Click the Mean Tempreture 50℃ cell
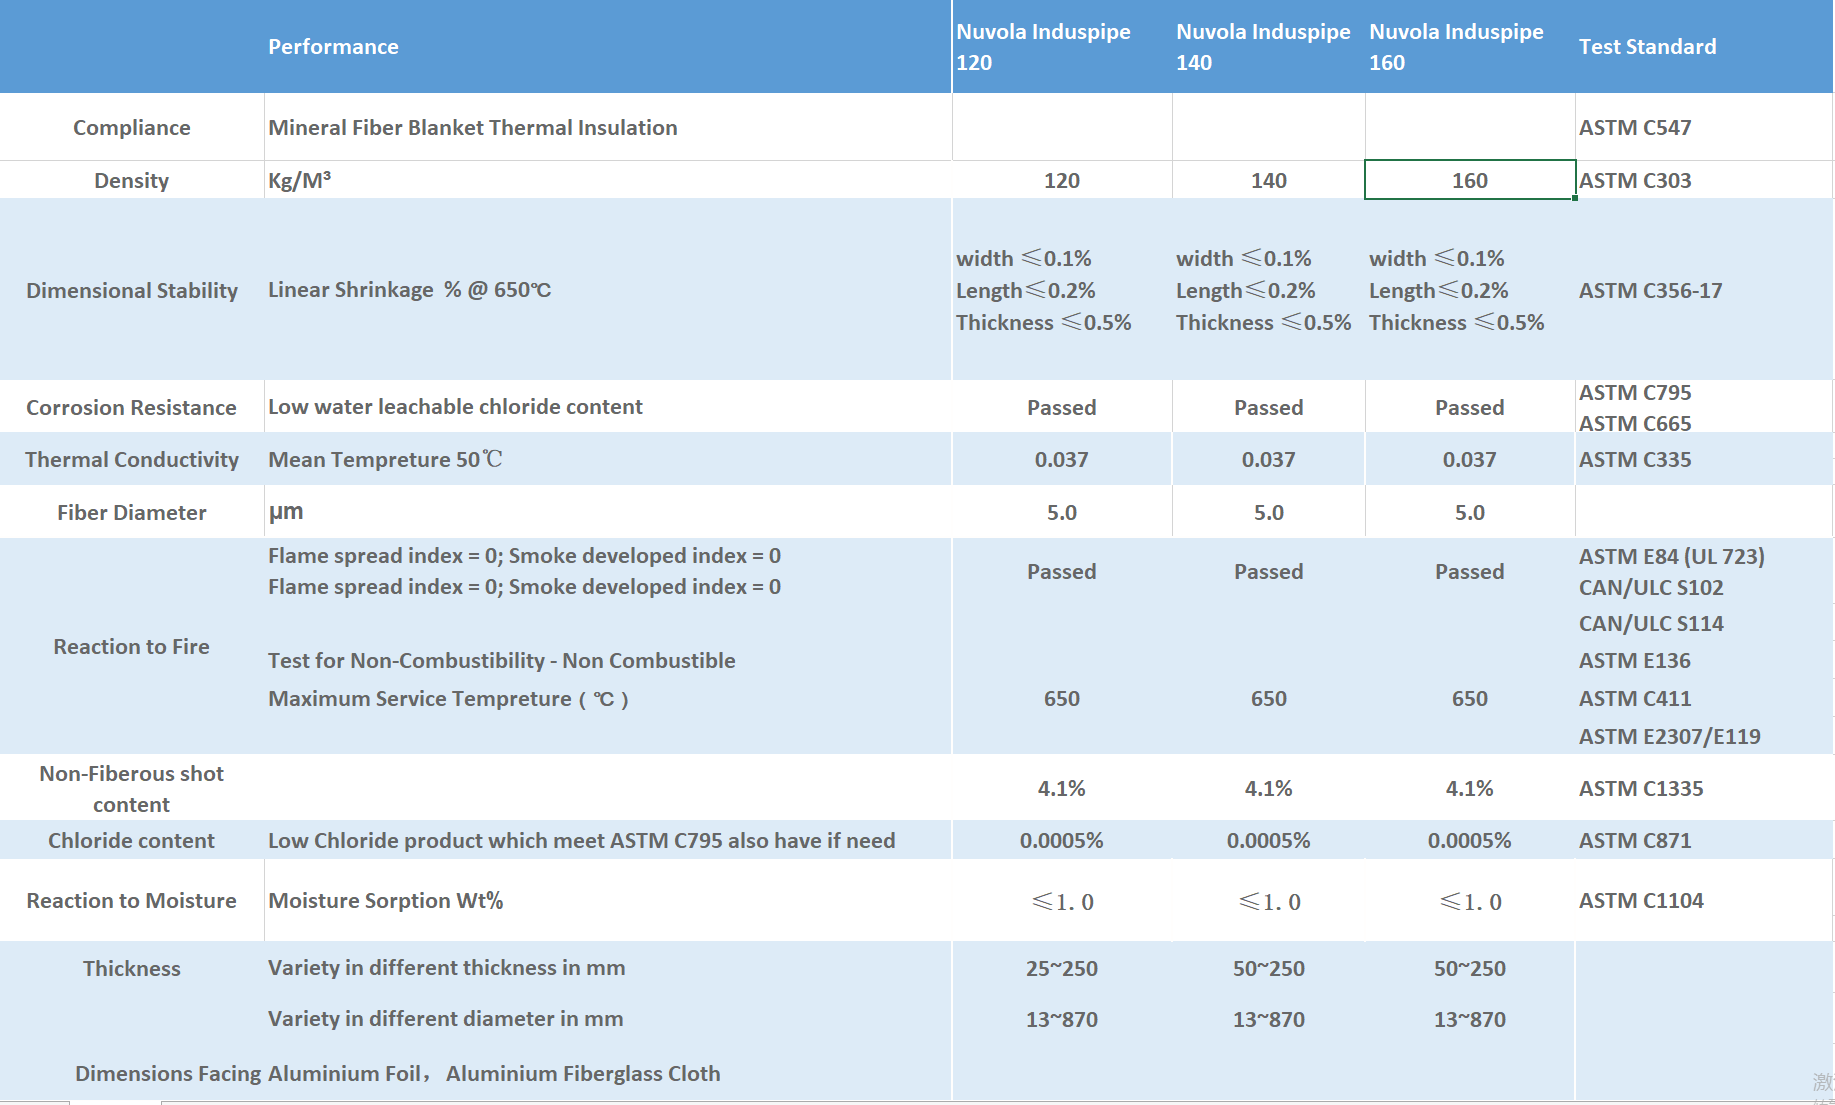 [x=385, y=459]
